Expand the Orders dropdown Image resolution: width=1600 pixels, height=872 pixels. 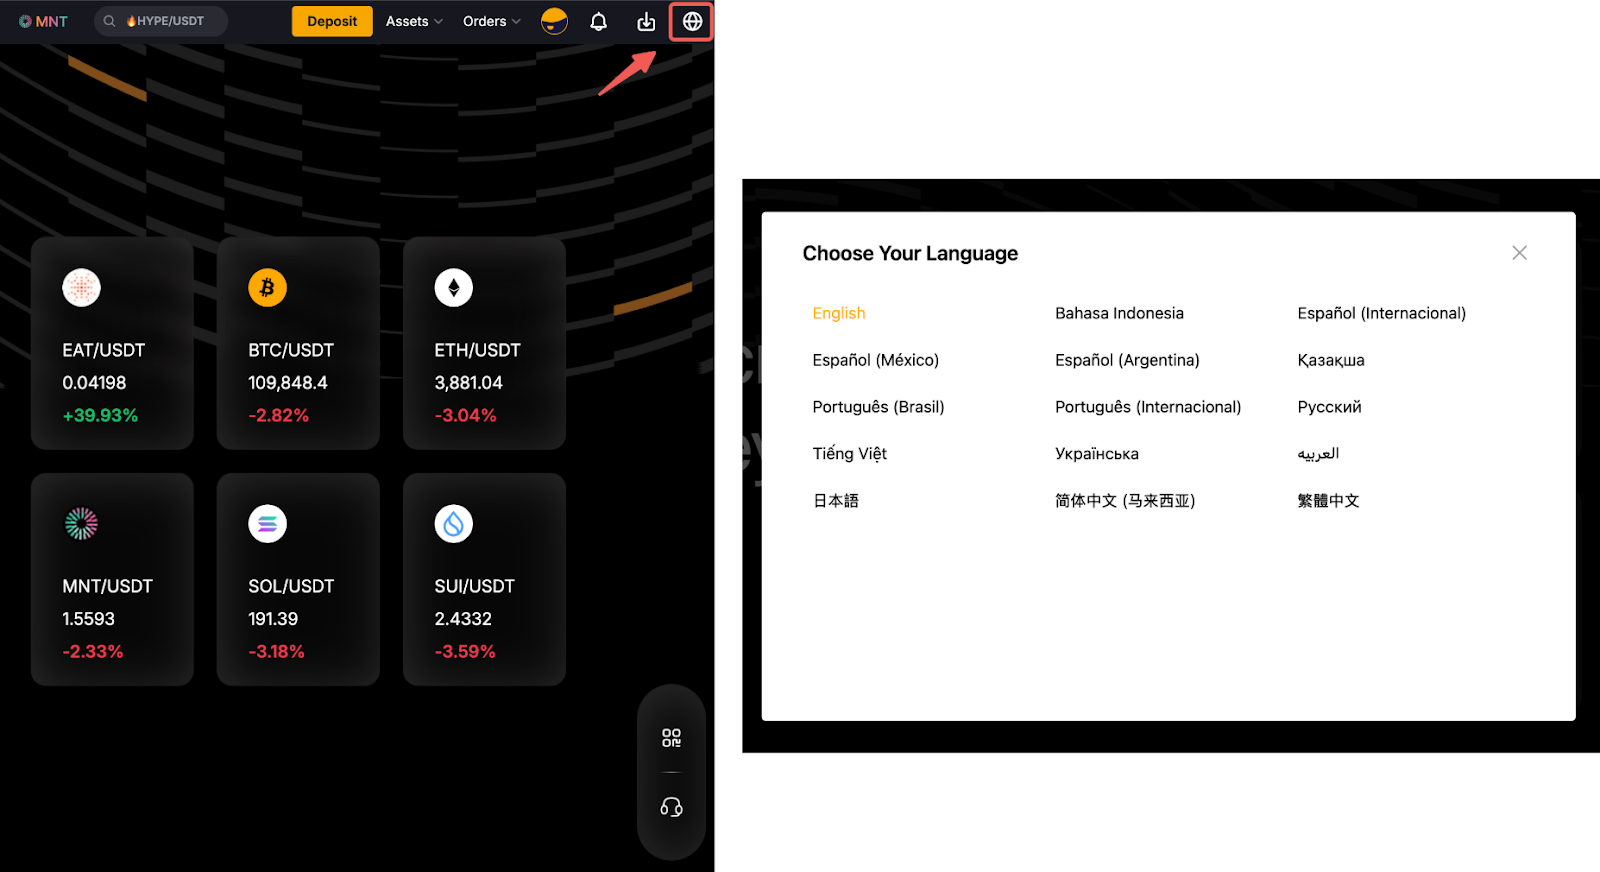tap(491, 21)
